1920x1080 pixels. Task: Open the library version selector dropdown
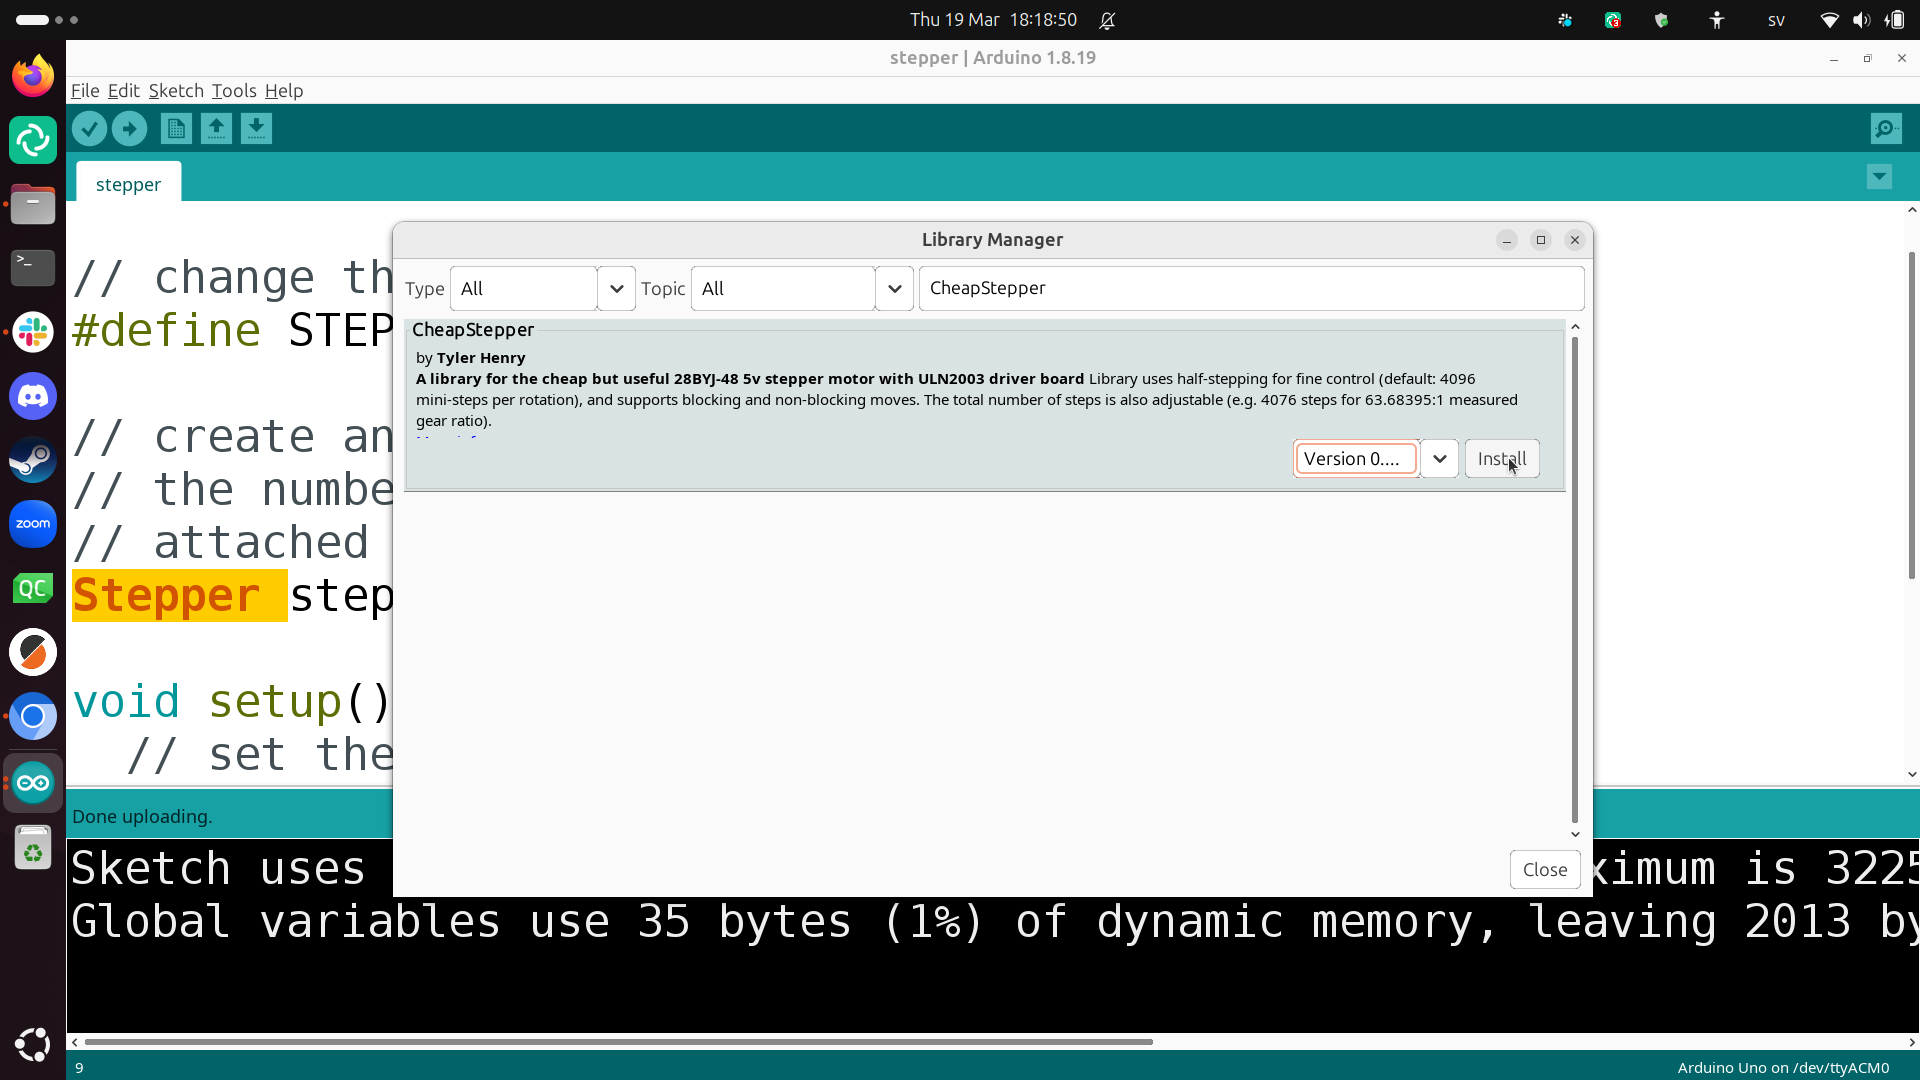(x=1439, y=459)
